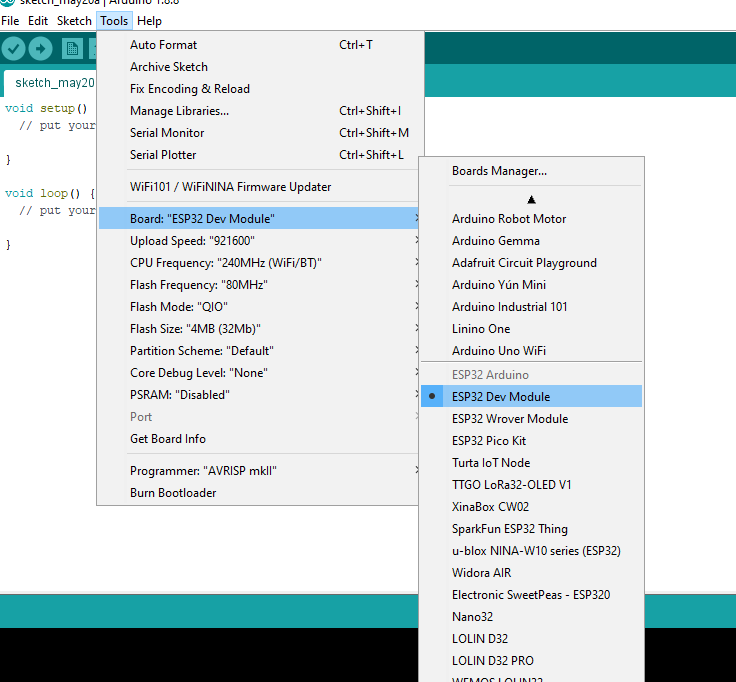
Task: Open the Sketch menu
Action: pyautogui.click(x=74, y=21)
